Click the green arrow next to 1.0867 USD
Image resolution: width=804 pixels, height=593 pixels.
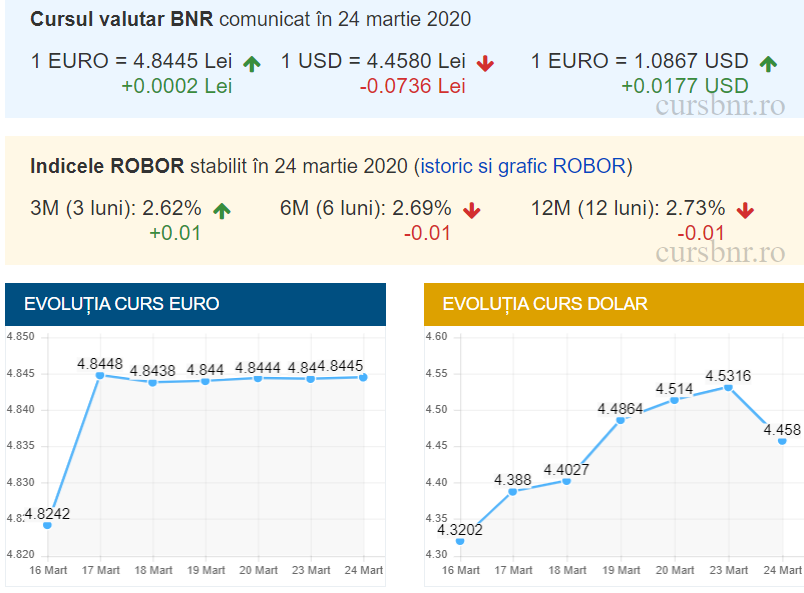(768, 63)
